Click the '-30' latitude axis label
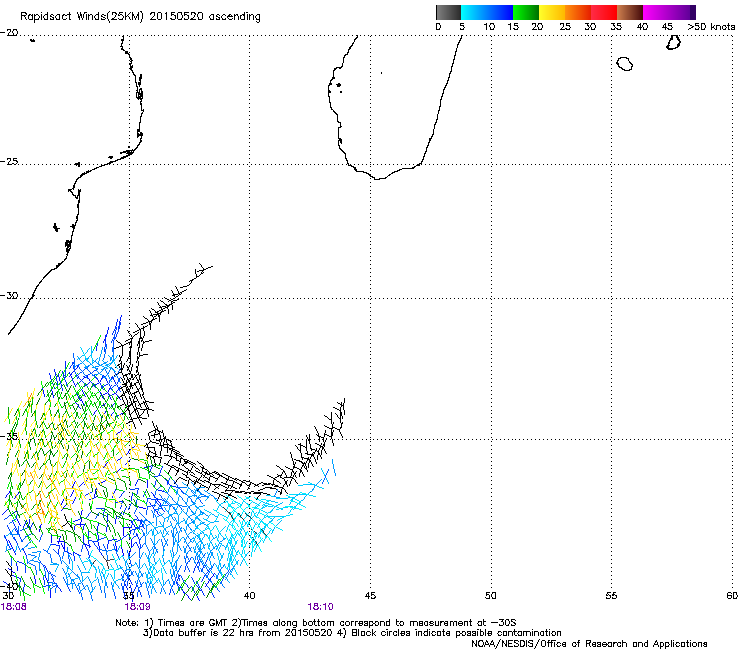This screenshot has width=740, height=650. point(9,295)
